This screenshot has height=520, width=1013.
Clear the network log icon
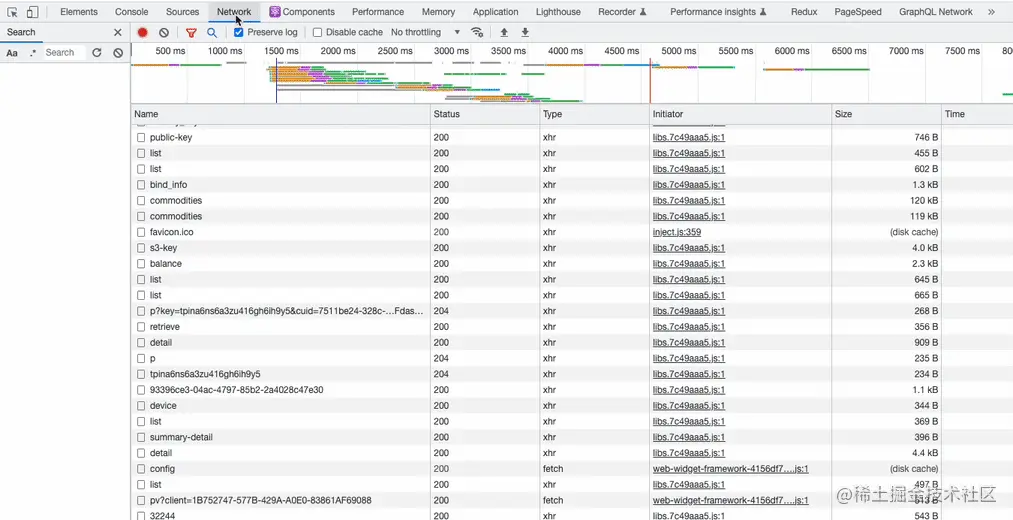[164, 32]
